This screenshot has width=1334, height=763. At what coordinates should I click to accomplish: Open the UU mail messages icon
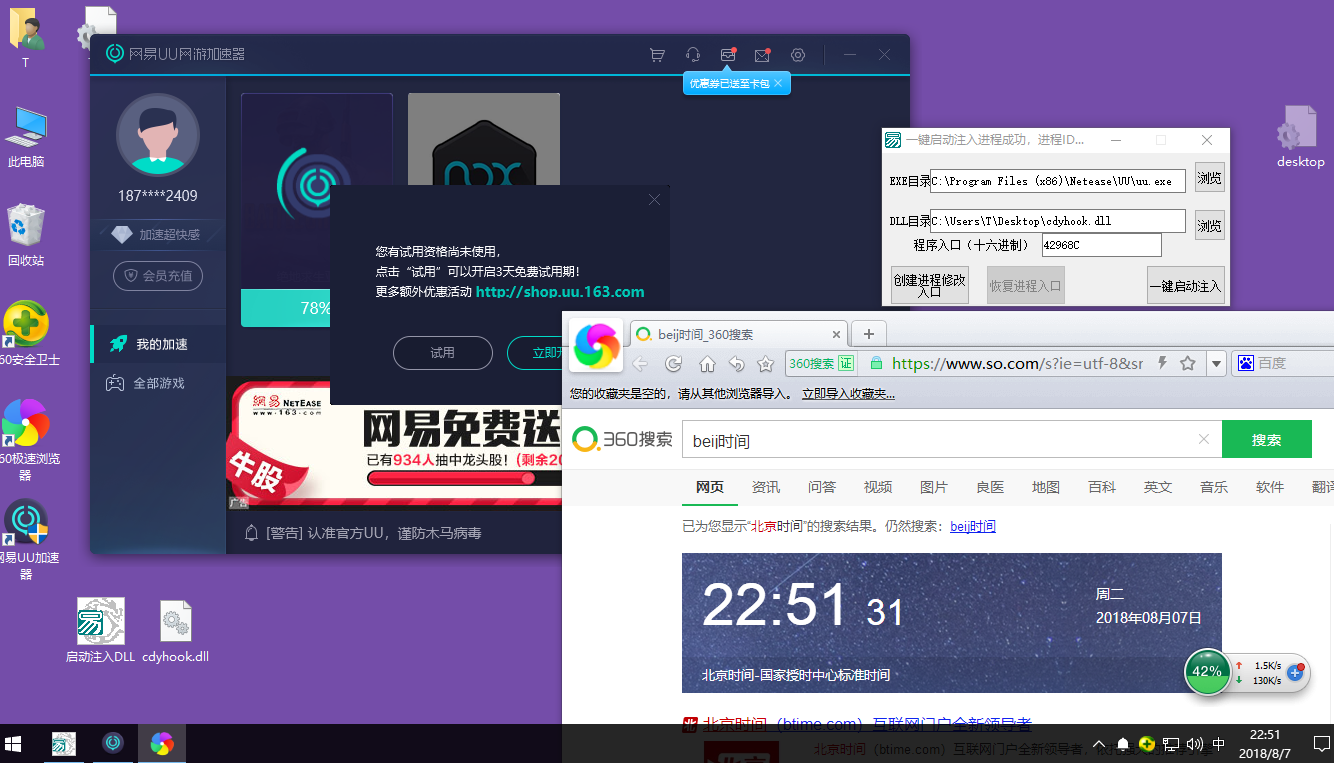(763, 55)
